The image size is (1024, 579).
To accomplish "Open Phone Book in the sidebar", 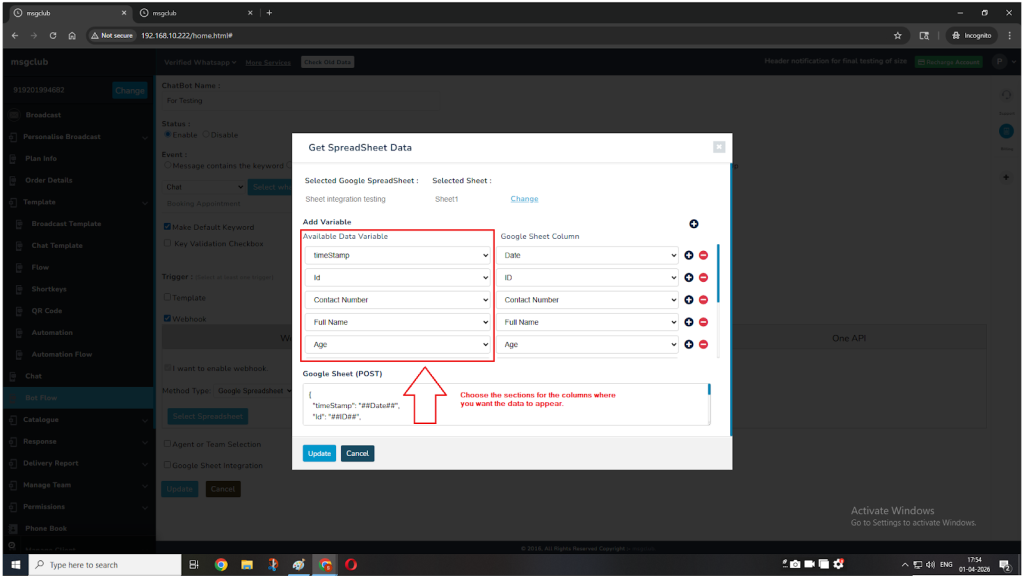I will (46, 528).
